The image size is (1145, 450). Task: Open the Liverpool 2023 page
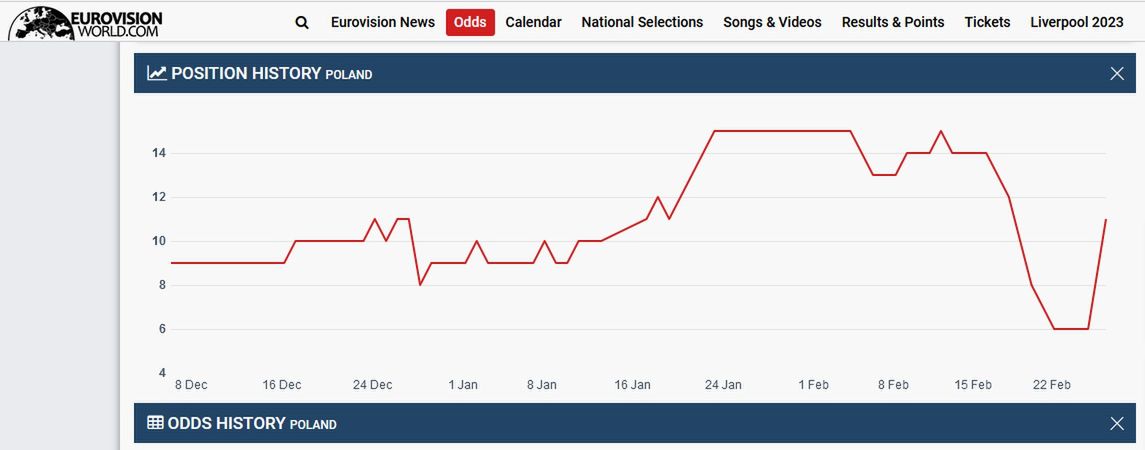point(1076,22)
